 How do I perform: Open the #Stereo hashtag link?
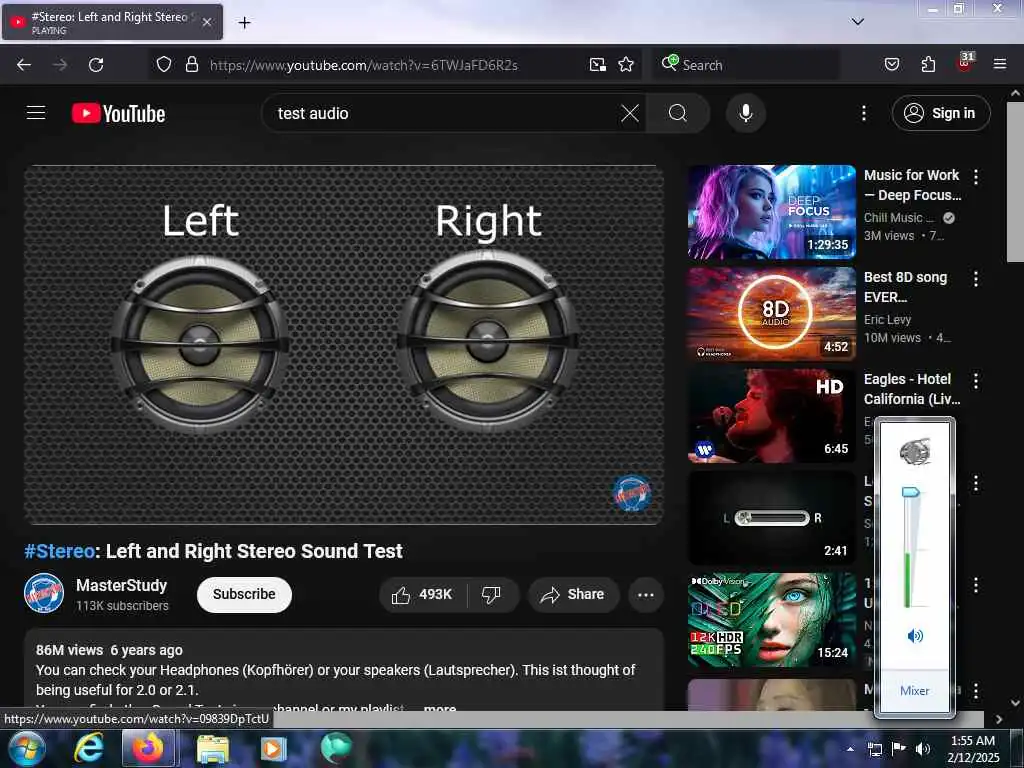pyautogui.click(x=59, y=551)
